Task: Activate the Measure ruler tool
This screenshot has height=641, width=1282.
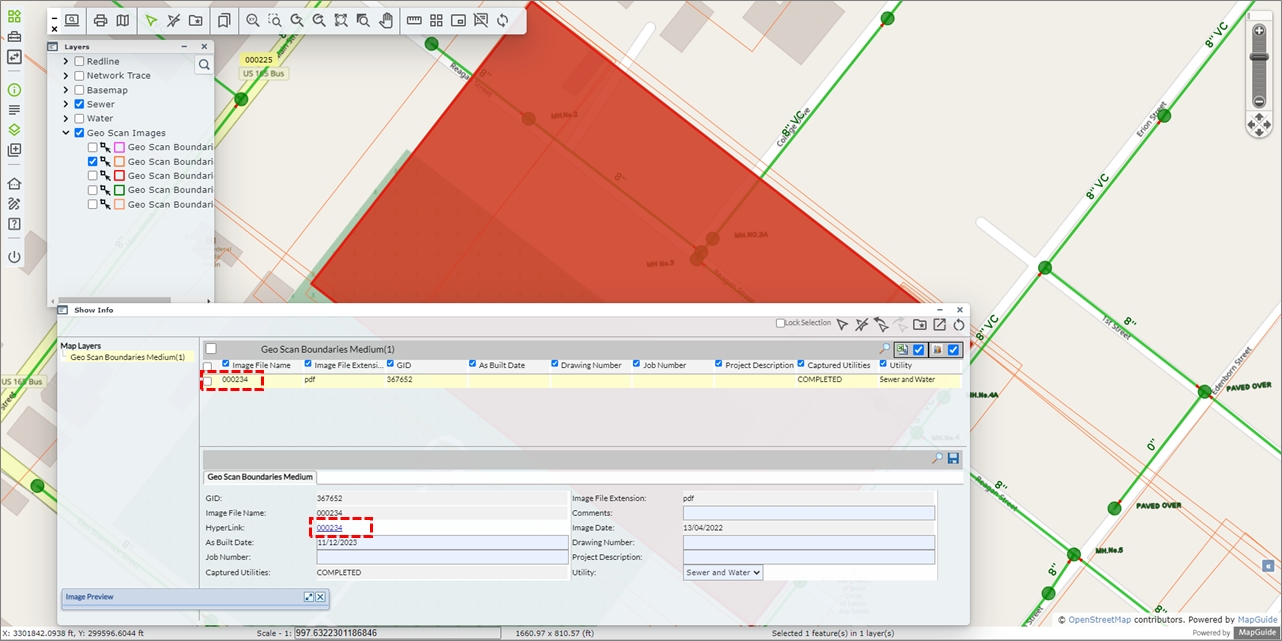Action: pos(414,20)
